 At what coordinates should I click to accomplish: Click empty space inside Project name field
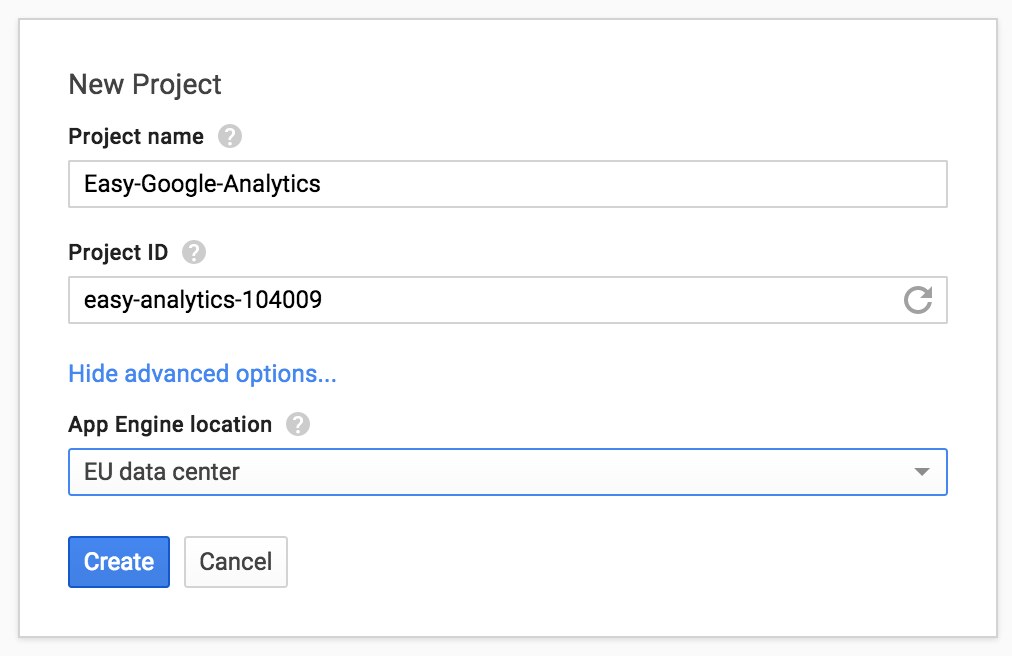(x=650, y=184)
